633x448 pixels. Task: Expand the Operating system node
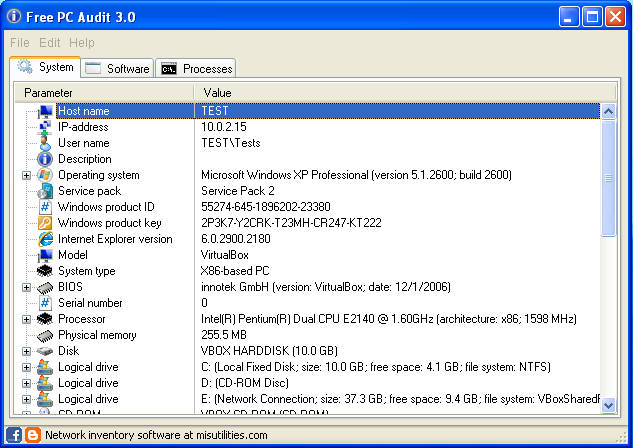[26, 175]
